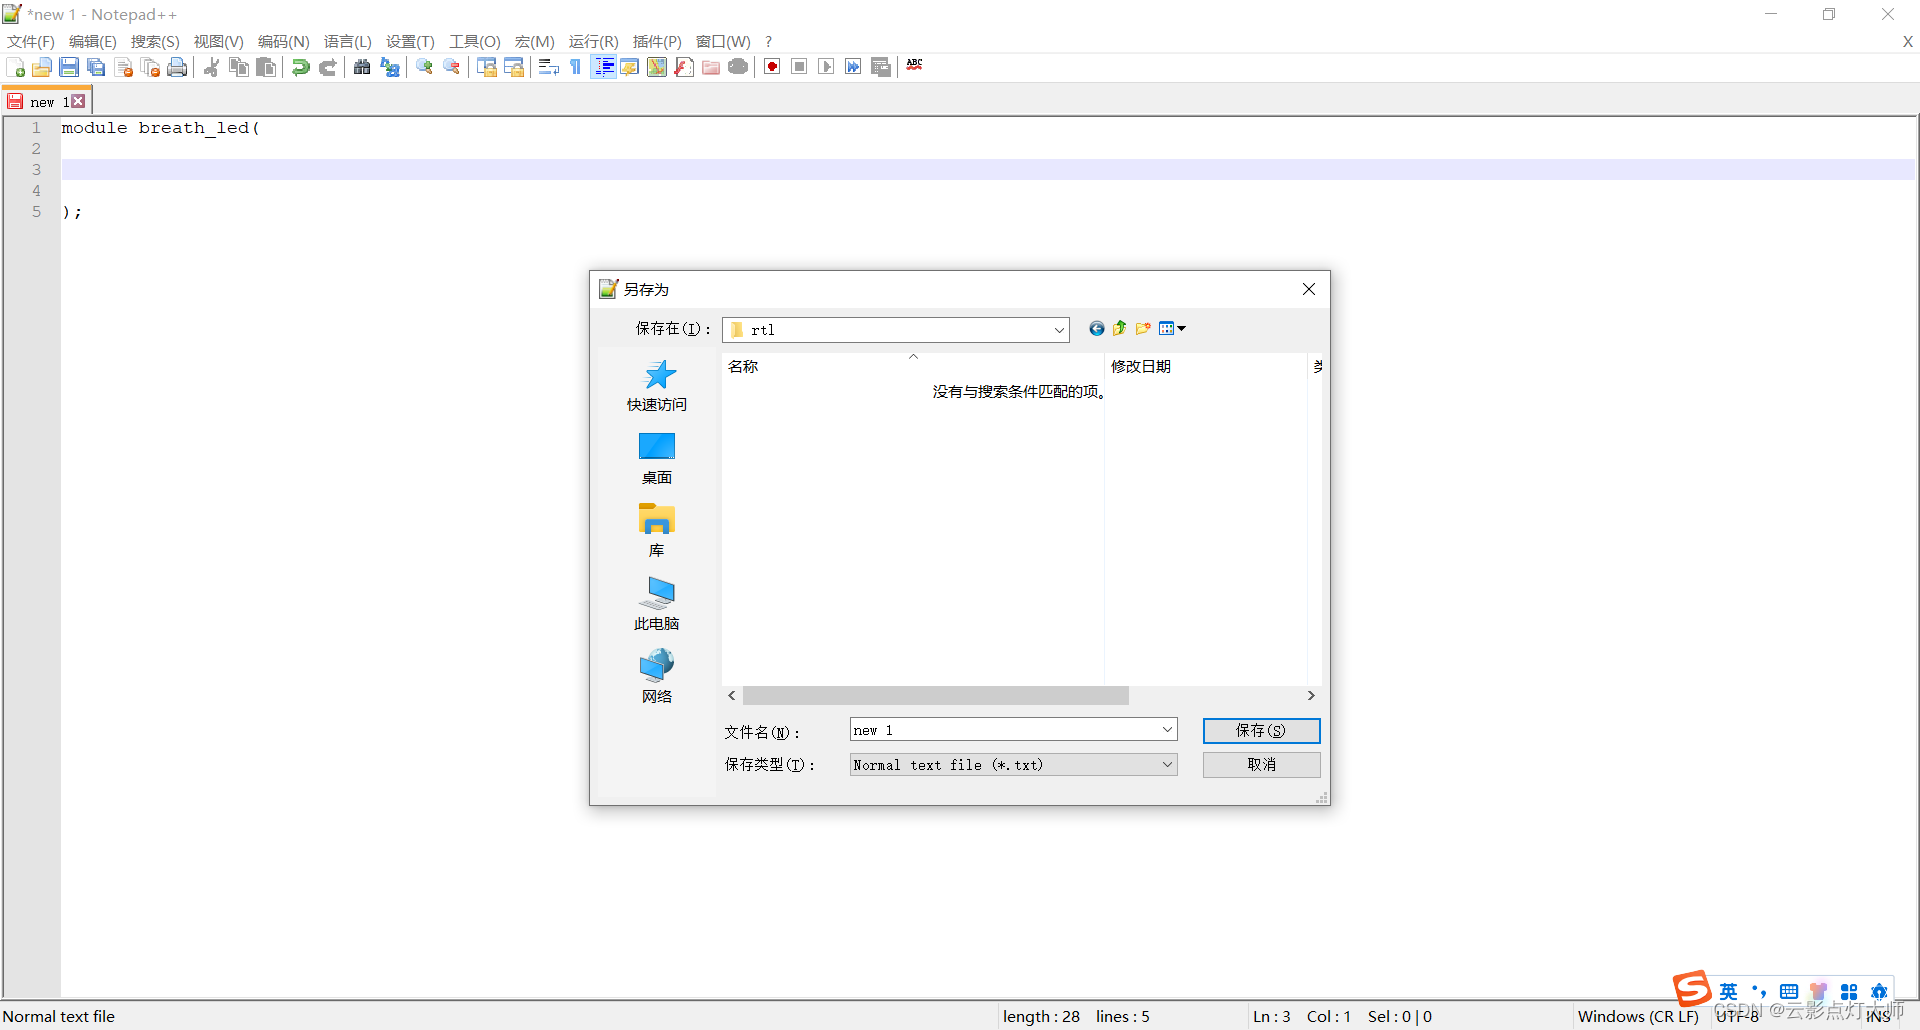Click the Close All toolbar icon
This screenshot has height=1030, width=1920.
151,67
